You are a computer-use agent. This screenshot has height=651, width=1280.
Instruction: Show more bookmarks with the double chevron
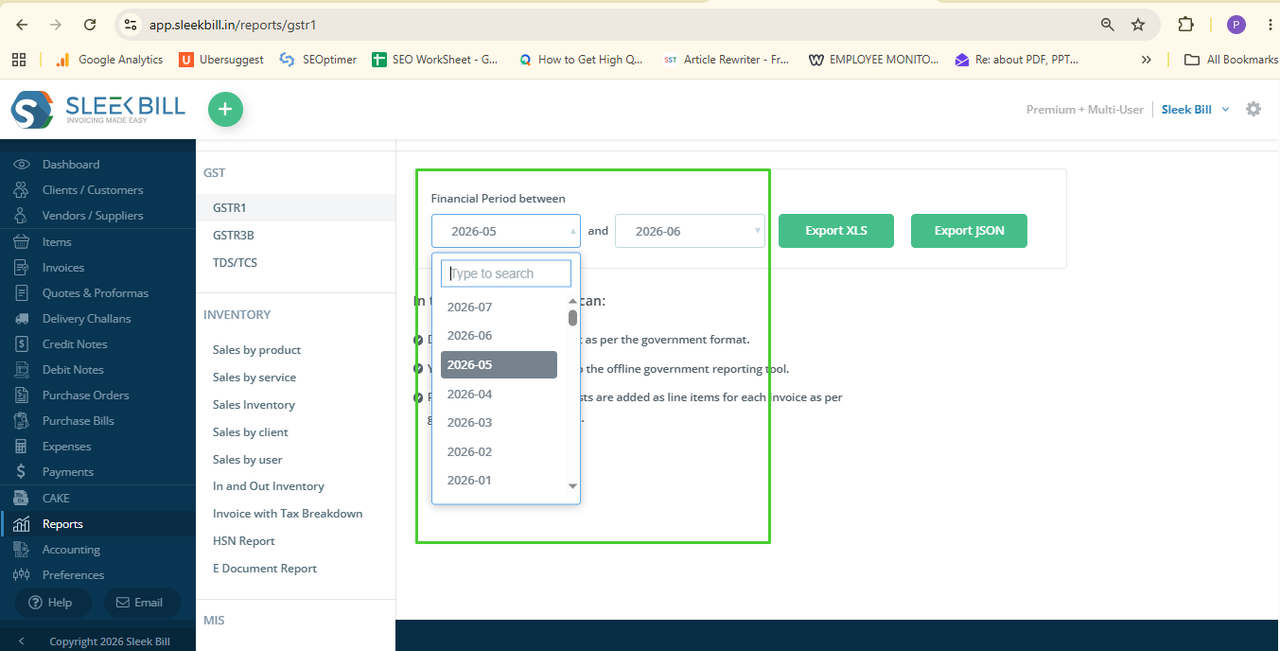tap(1146, 60)
